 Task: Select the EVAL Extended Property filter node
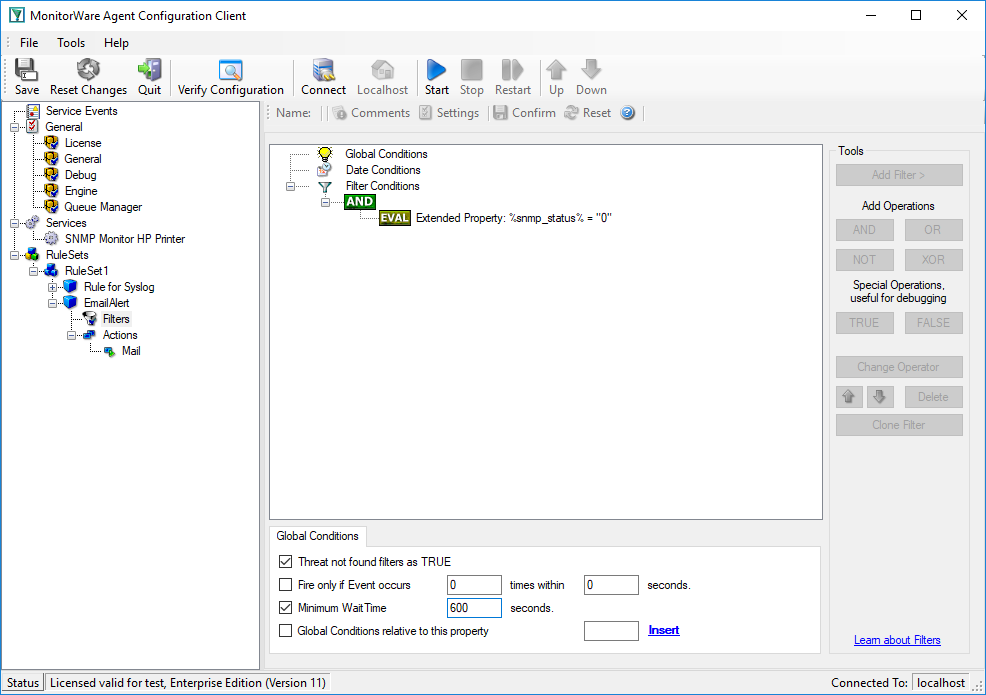(496, 218)
